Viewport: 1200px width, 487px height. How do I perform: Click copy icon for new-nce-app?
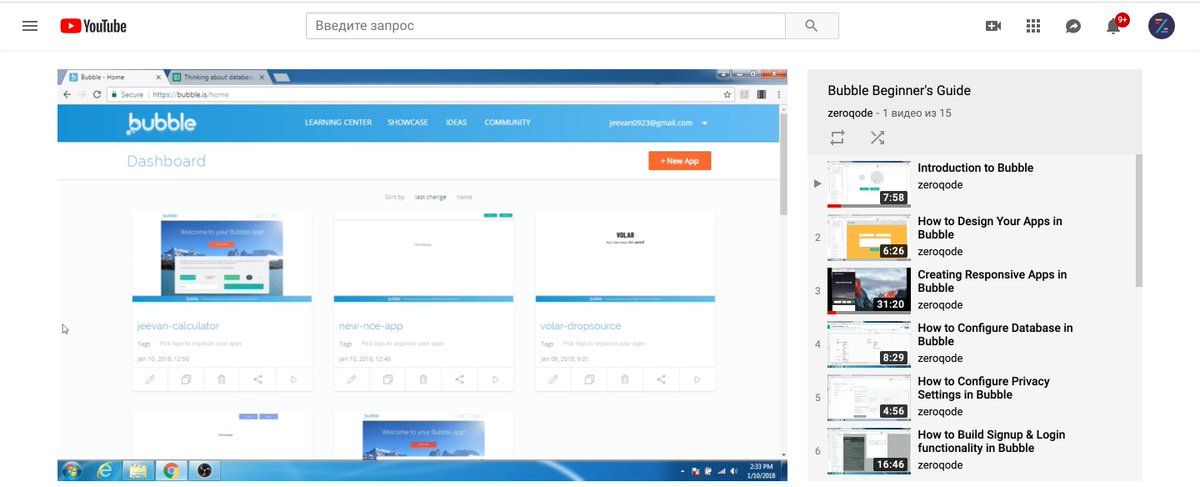point(387,380)
